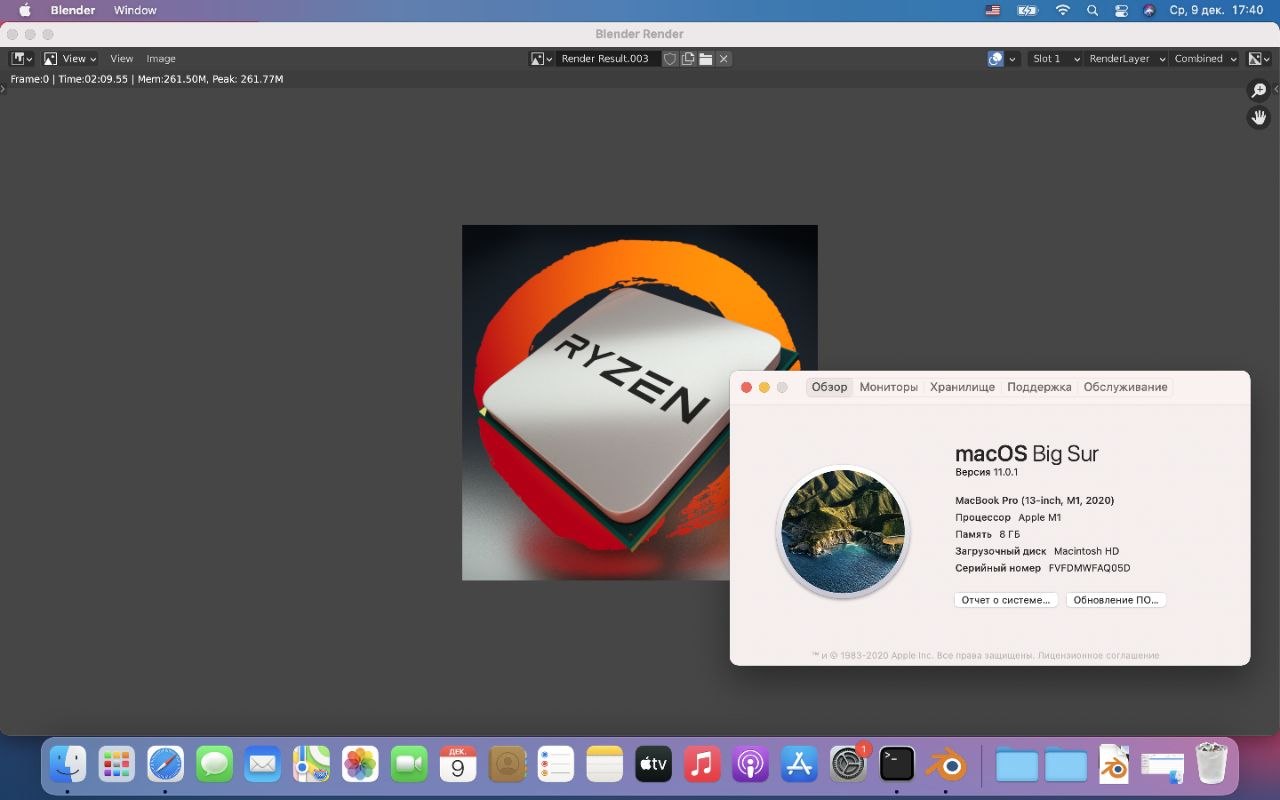Image resolution: width=1280 pixels, height=800 pixels.
Task: Create a new image with the duplicate icon
Action: pos(688,59)
